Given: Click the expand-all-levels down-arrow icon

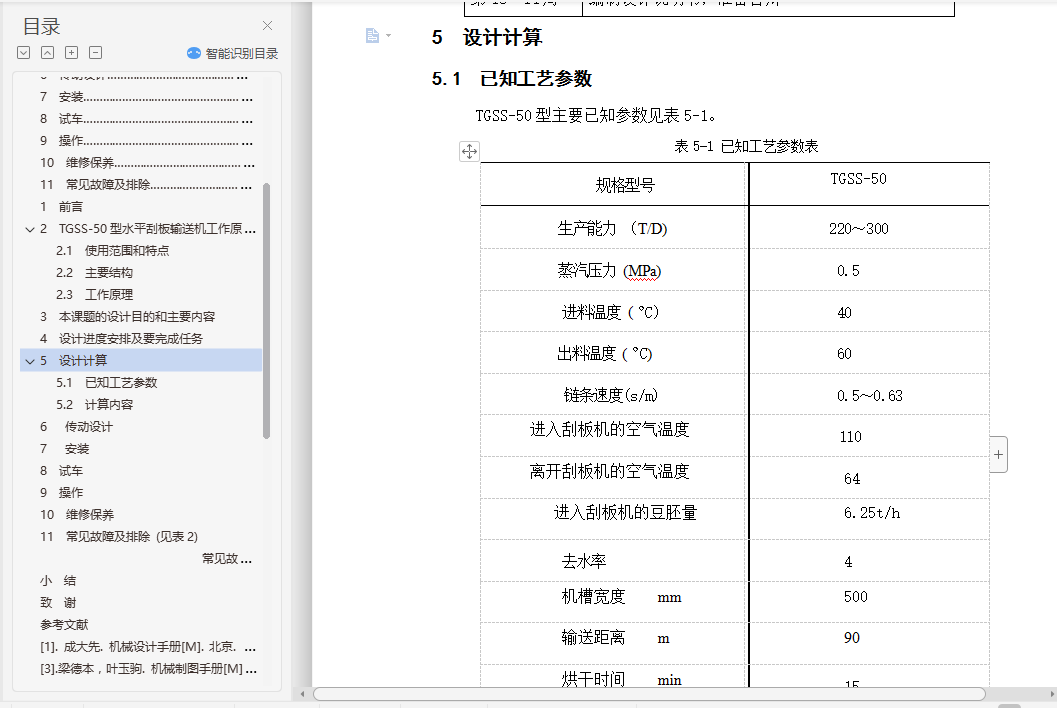Looking at the screenshot, I should click(24, 53).
